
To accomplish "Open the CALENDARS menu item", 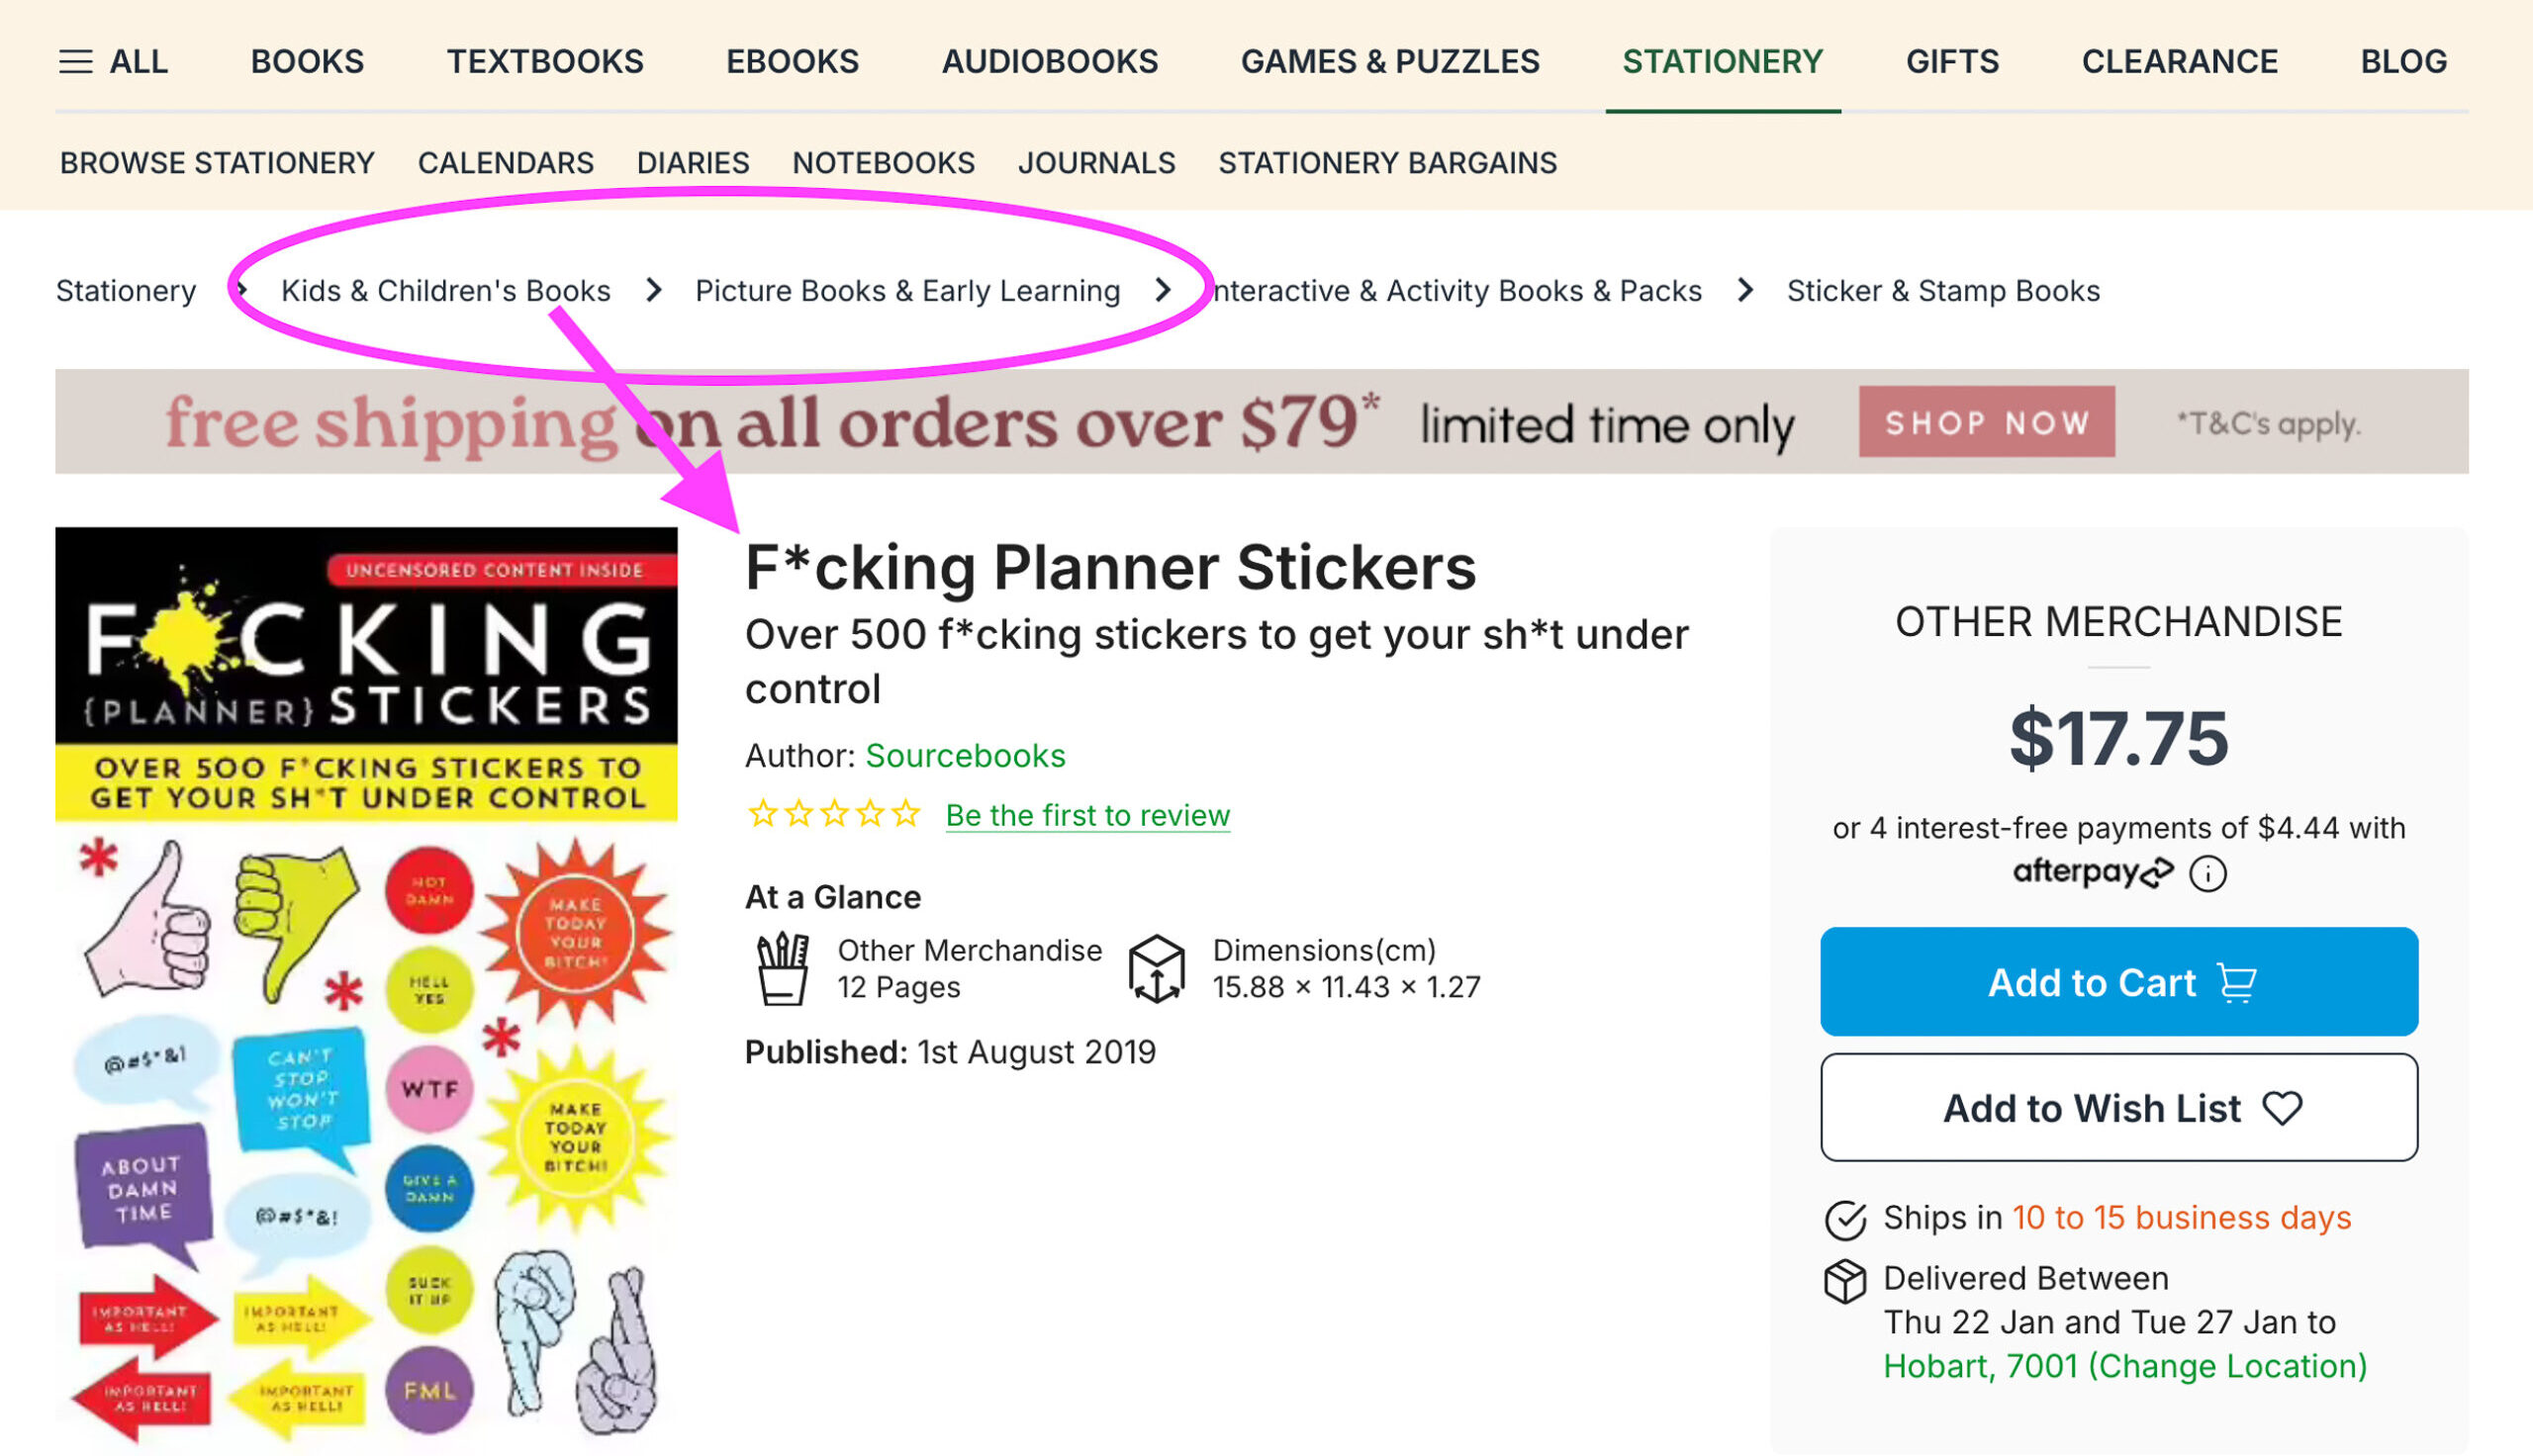I will coord(505,162).
